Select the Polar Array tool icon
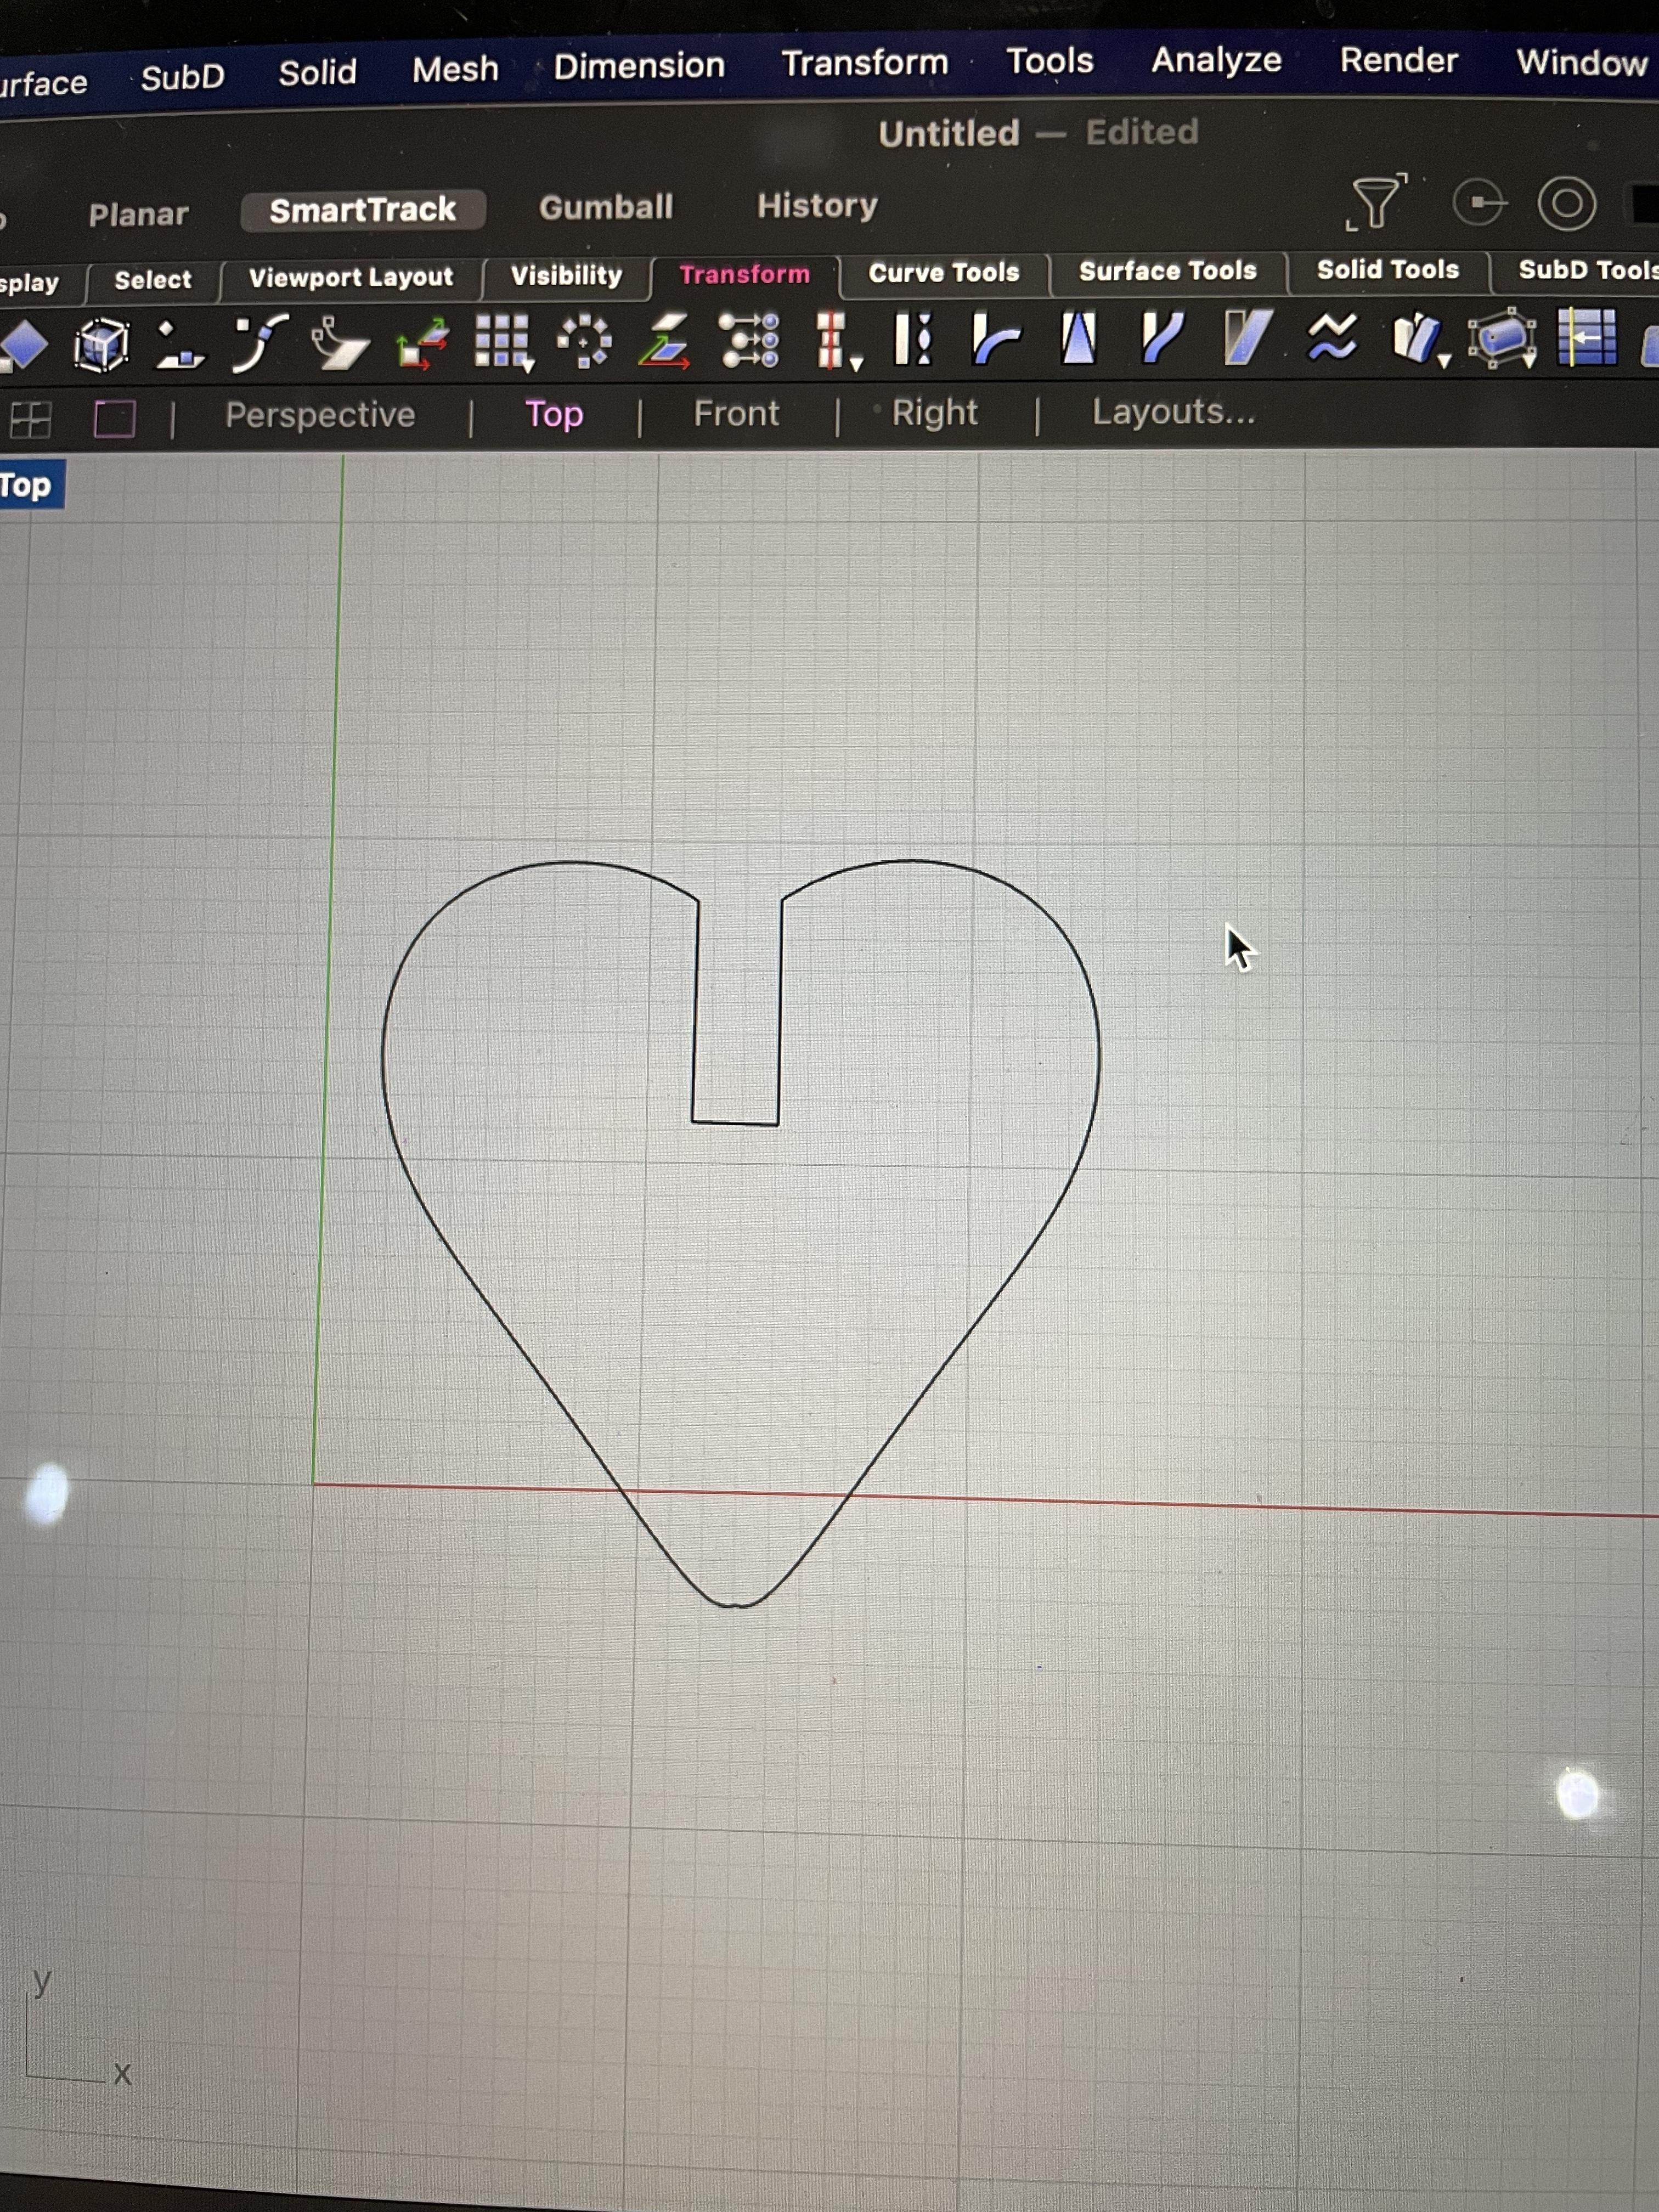Viewport: 1659px width, 2212px height. point(584,342)
